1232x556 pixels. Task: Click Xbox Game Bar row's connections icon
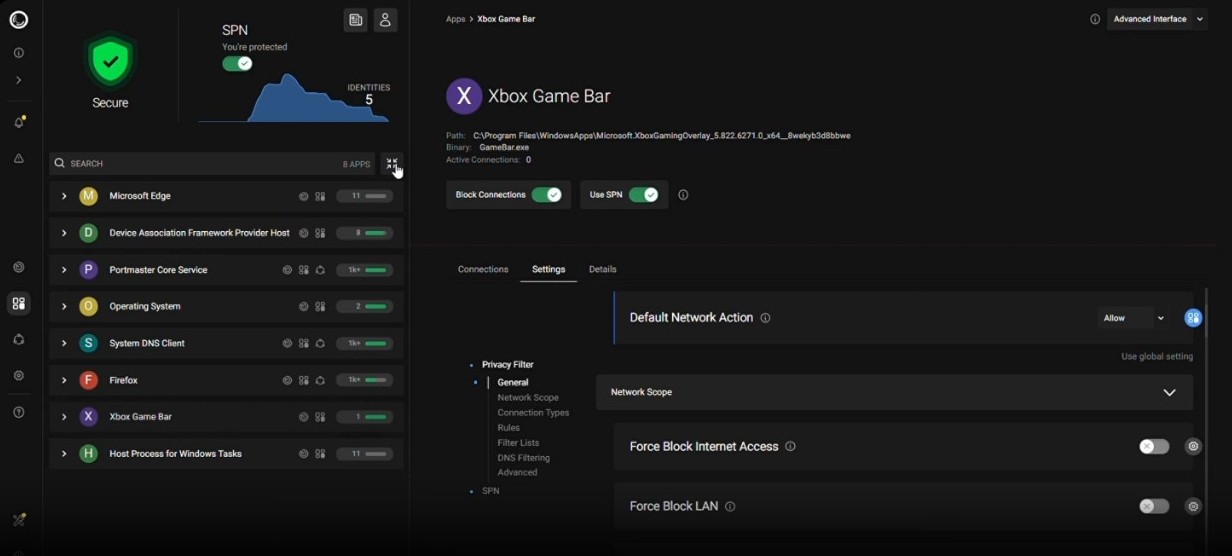coord(303,417)
